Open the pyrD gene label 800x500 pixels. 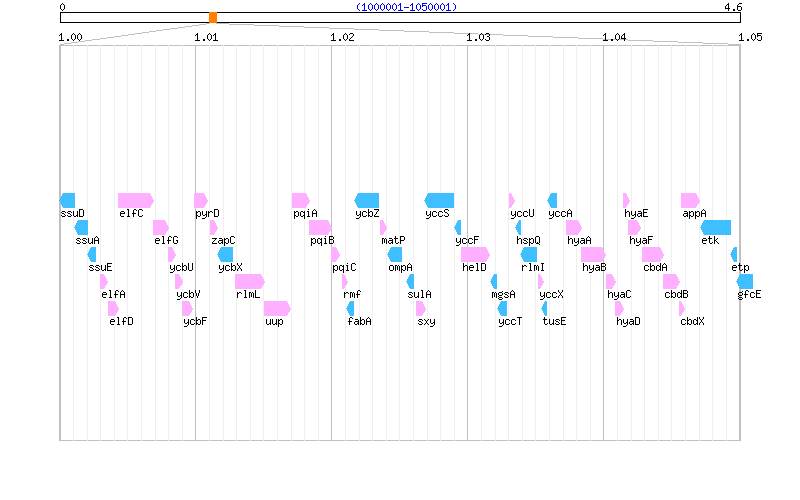[207, 213]
